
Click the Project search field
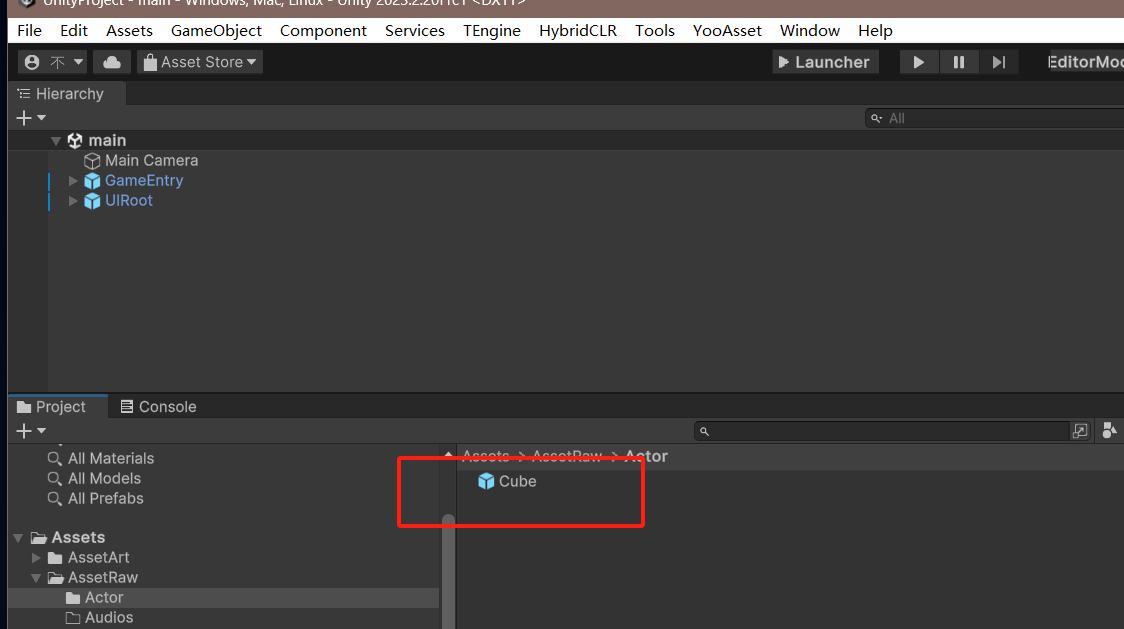coord(881,431)
